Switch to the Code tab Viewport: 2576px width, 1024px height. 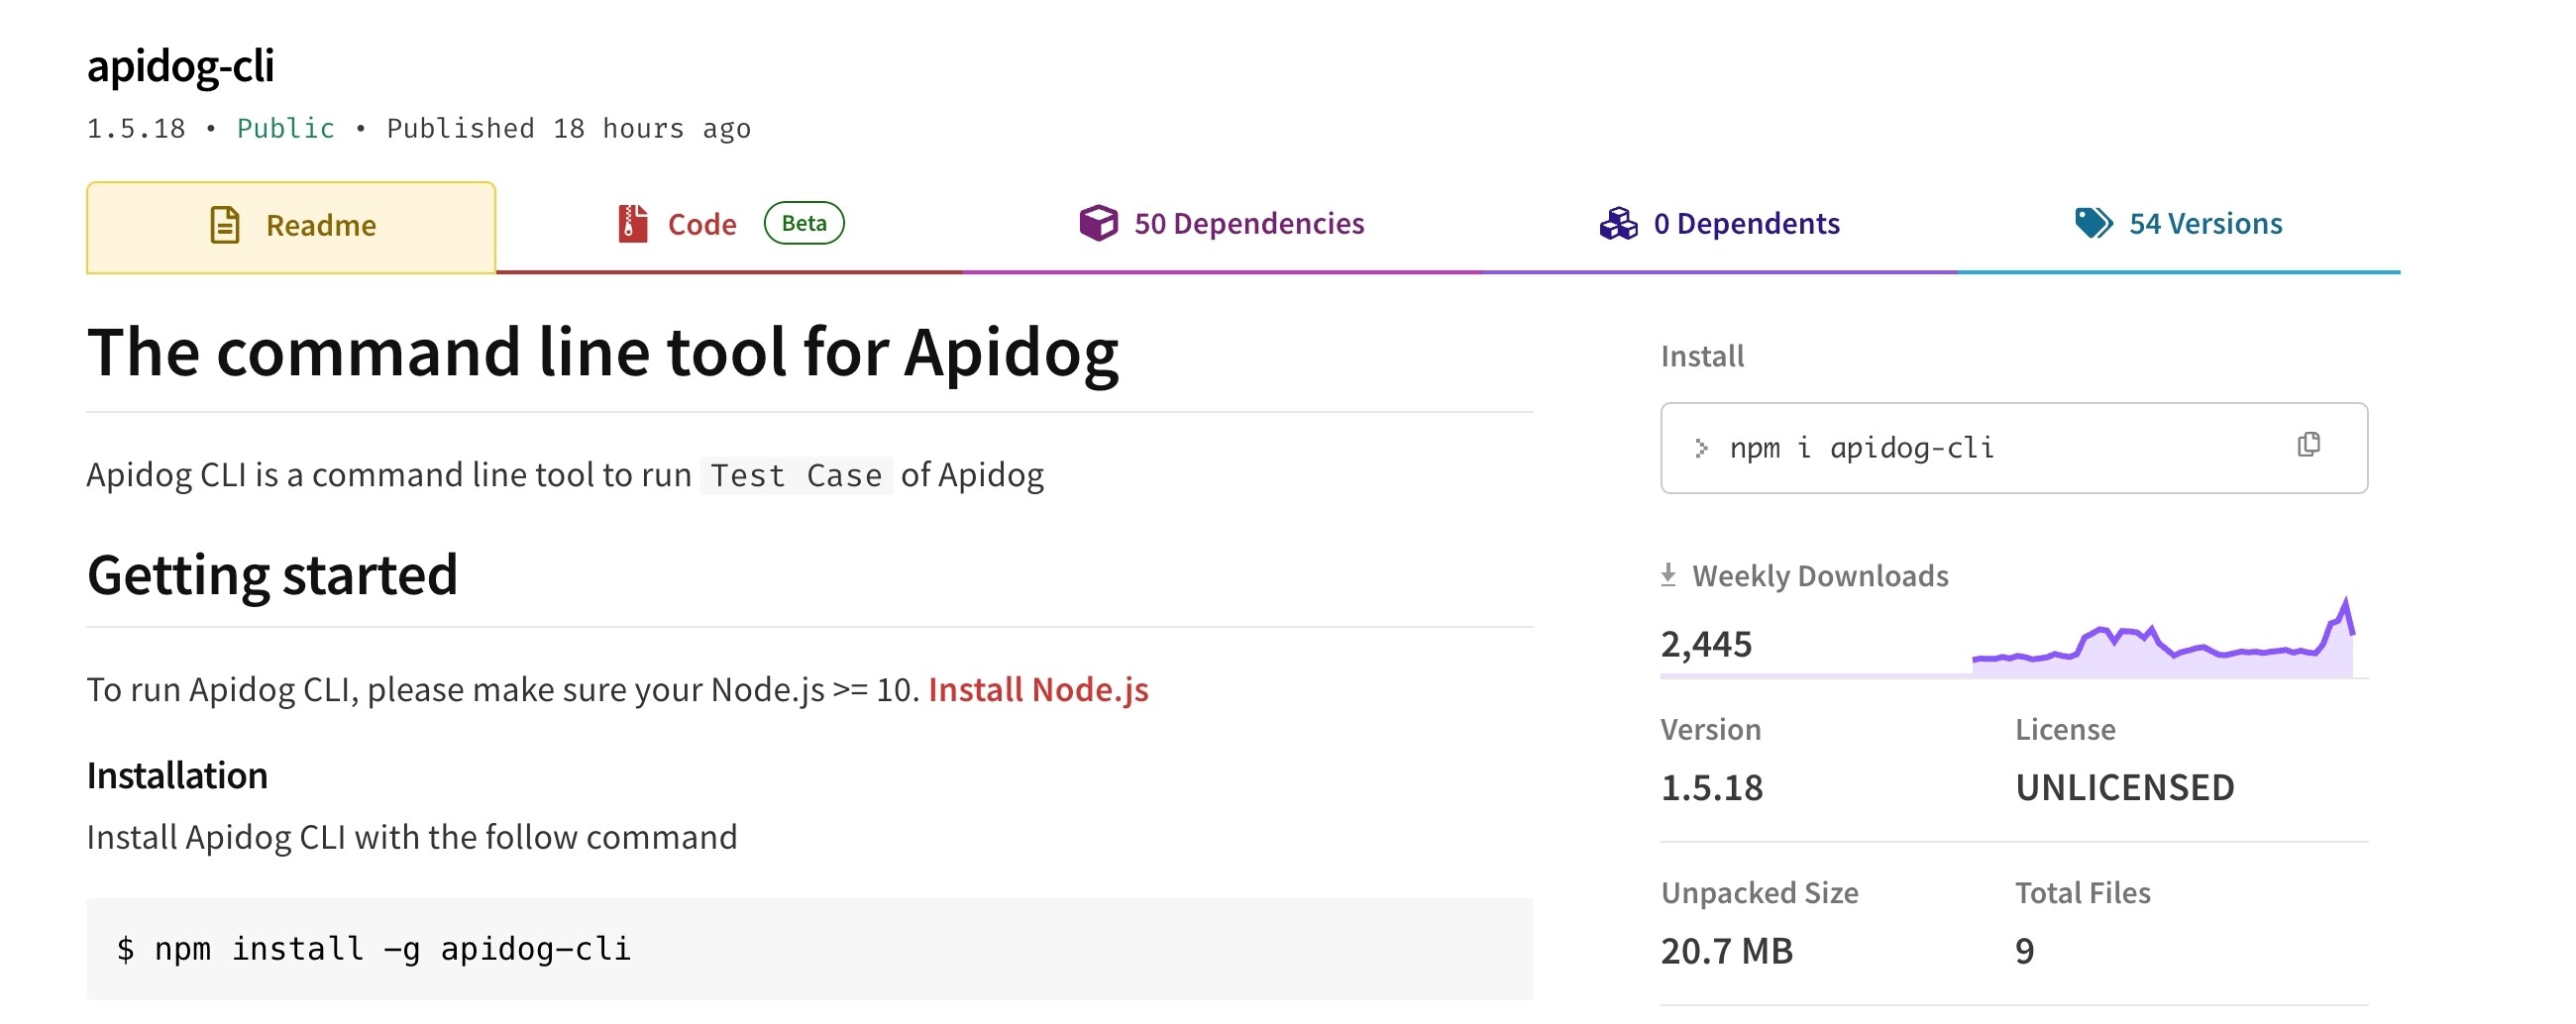click(729, 224)
